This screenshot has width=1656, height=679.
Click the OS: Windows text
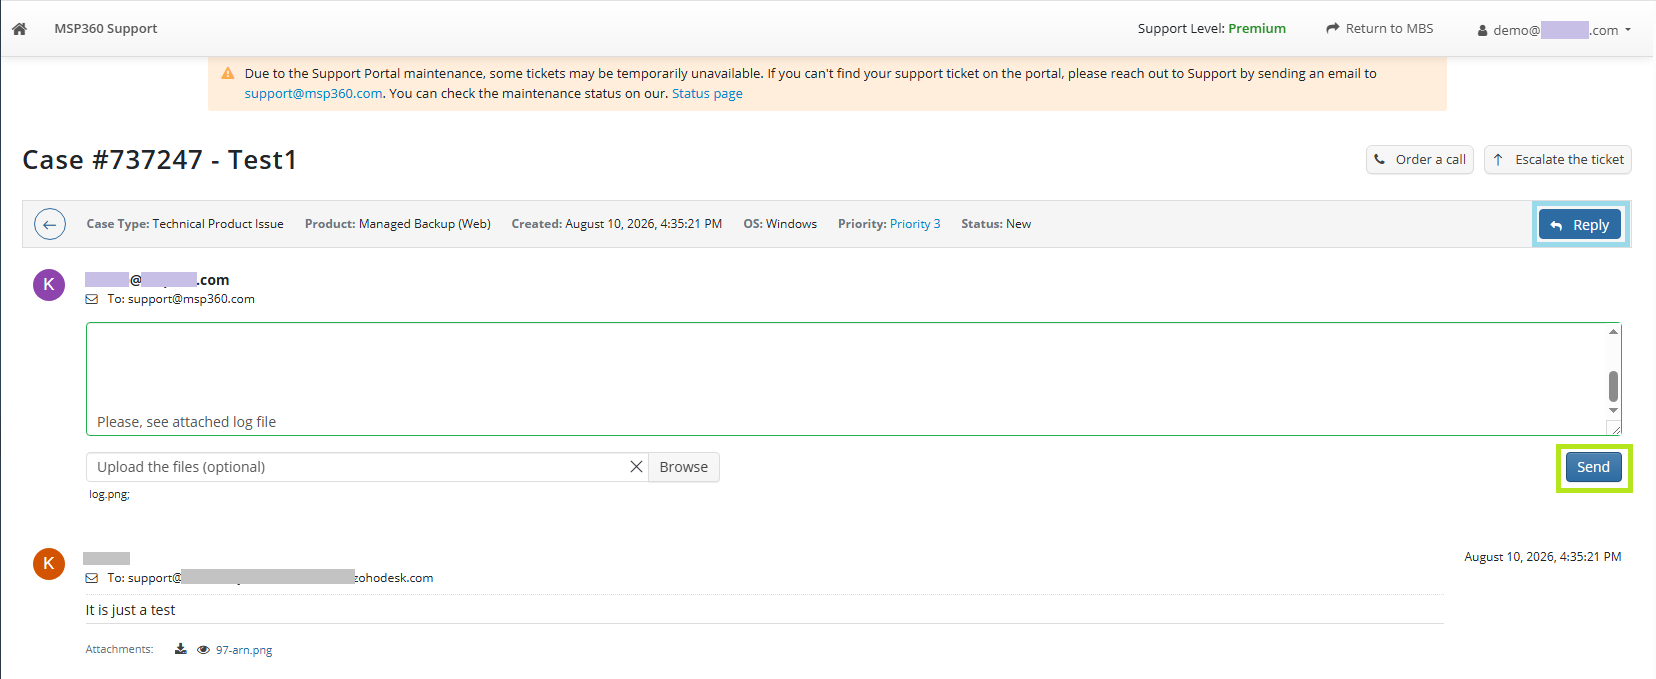point(780,224)
